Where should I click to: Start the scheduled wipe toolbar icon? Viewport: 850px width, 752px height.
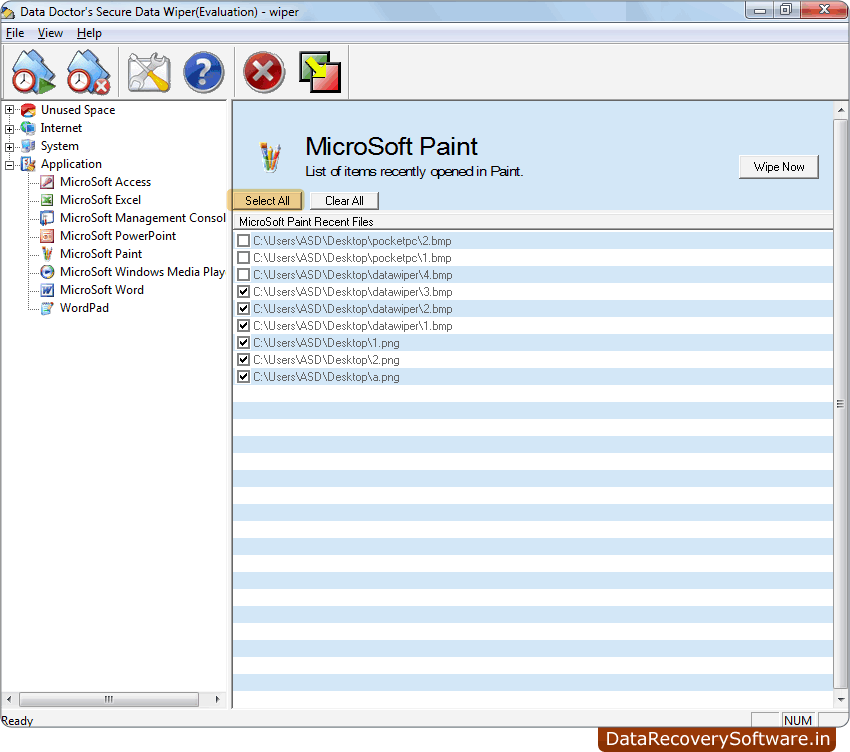coord(33,72)
